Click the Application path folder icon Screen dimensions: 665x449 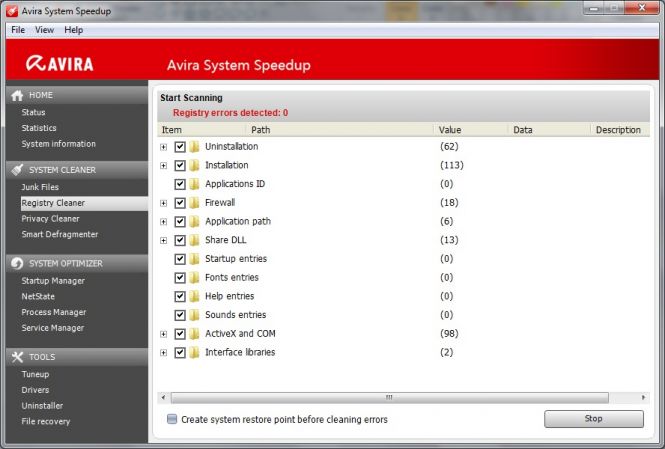[194, 221]
